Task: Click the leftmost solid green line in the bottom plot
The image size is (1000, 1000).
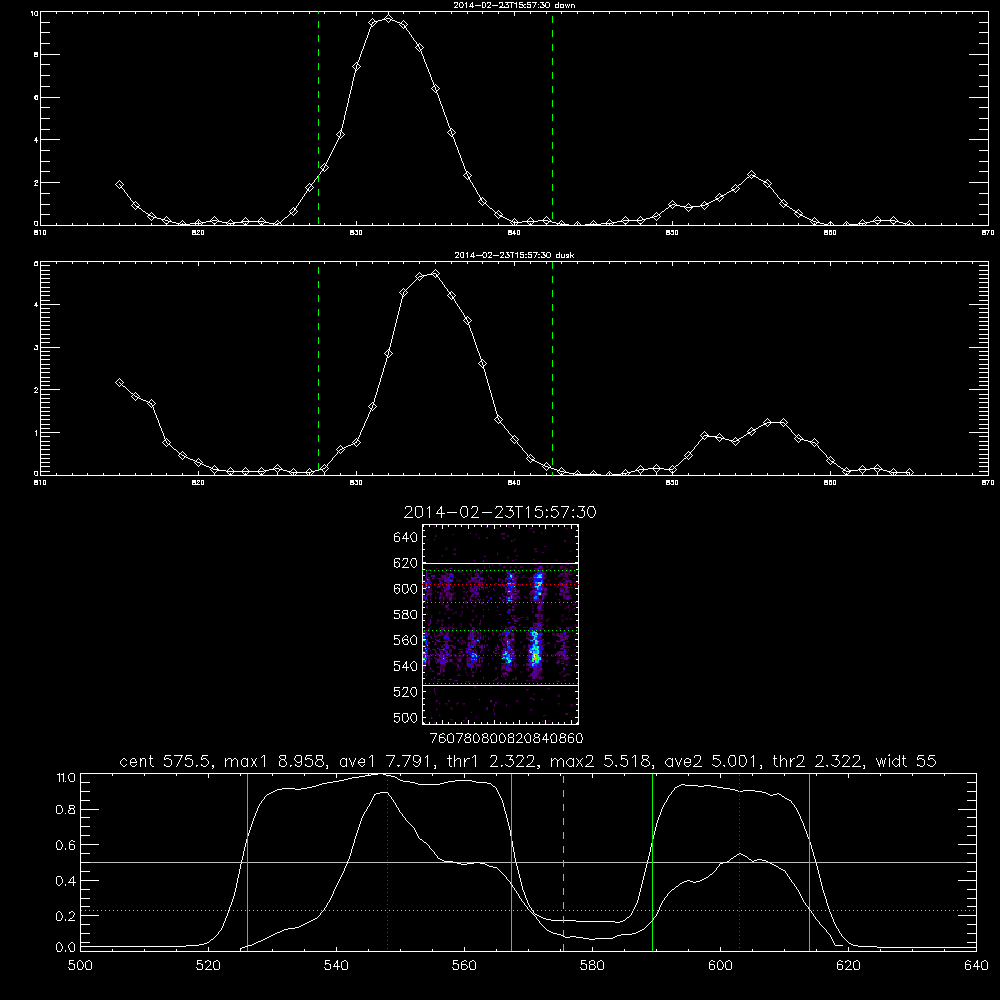Action: pos(247,861)
